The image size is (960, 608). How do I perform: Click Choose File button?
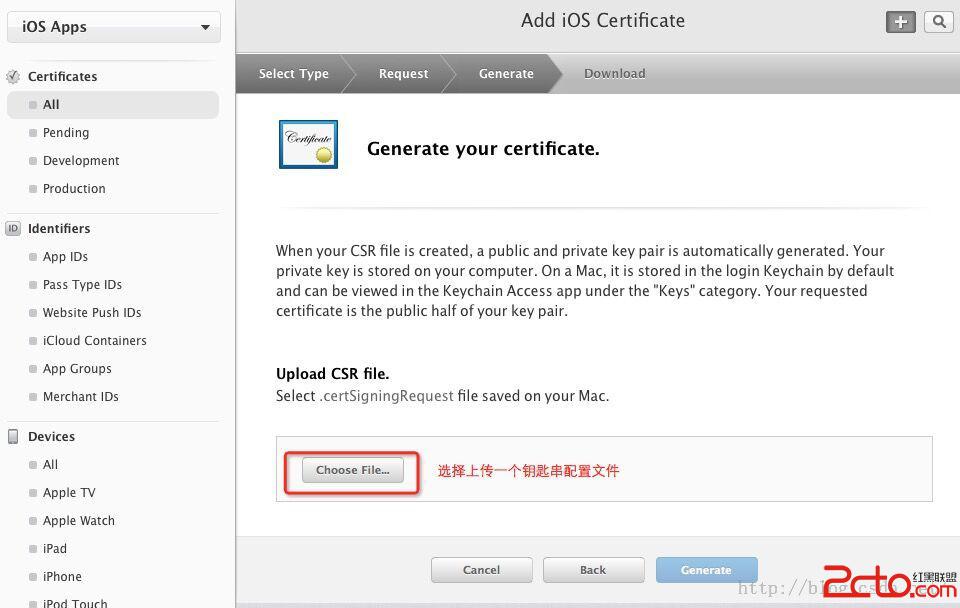pos(353,470)
